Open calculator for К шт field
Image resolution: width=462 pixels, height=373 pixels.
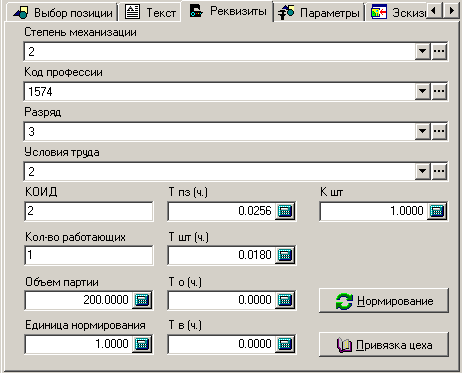(437, 211)
